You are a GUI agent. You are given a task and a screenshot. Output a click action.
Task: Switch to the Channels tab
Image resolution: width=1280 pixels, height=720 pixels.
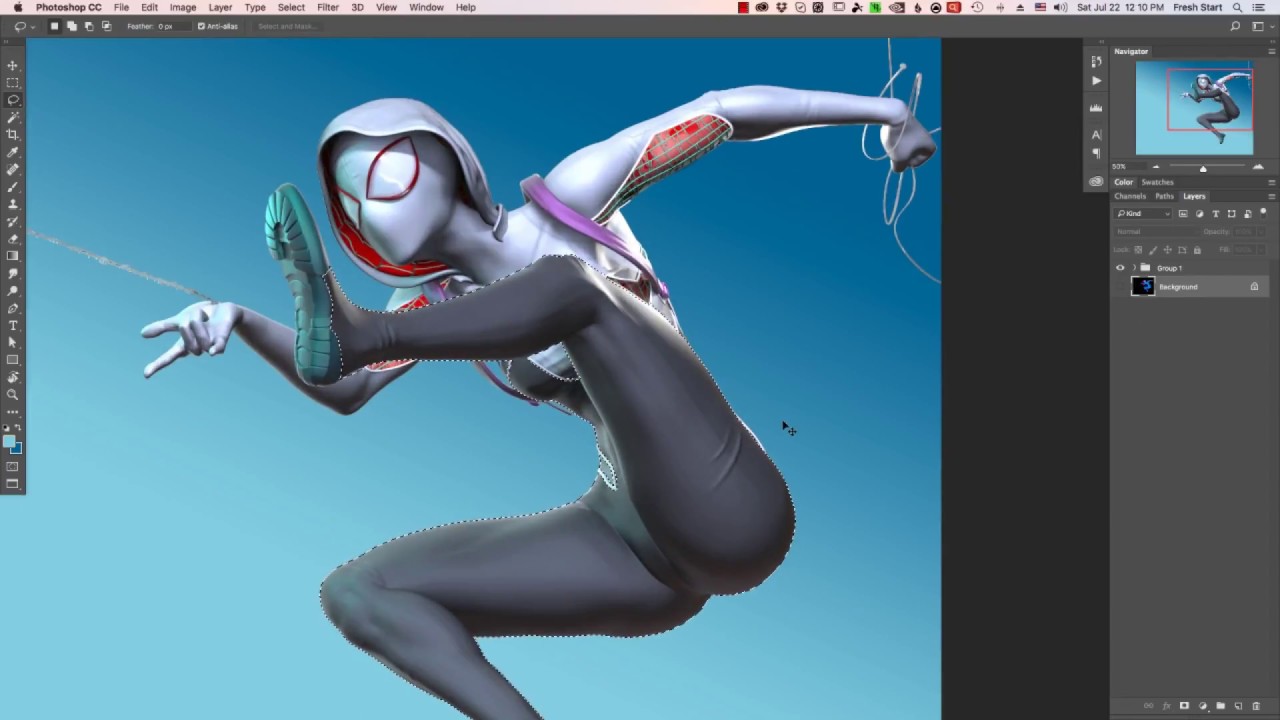click(x=1130, y=196)
